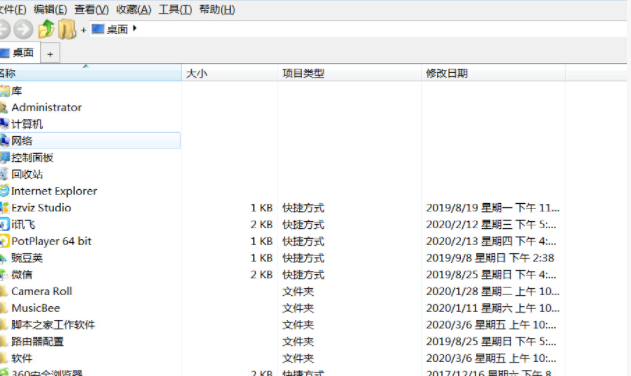Select the 微信 shortcut icon

coord(4,275)
